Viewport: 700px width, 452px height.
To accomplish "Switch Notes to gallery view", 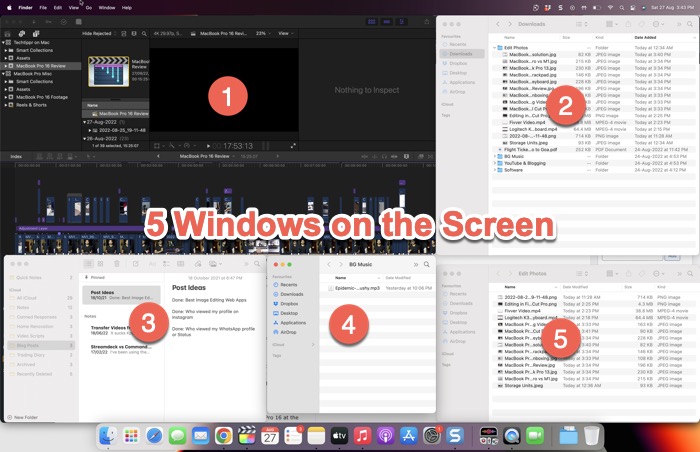I will point(100,264).
